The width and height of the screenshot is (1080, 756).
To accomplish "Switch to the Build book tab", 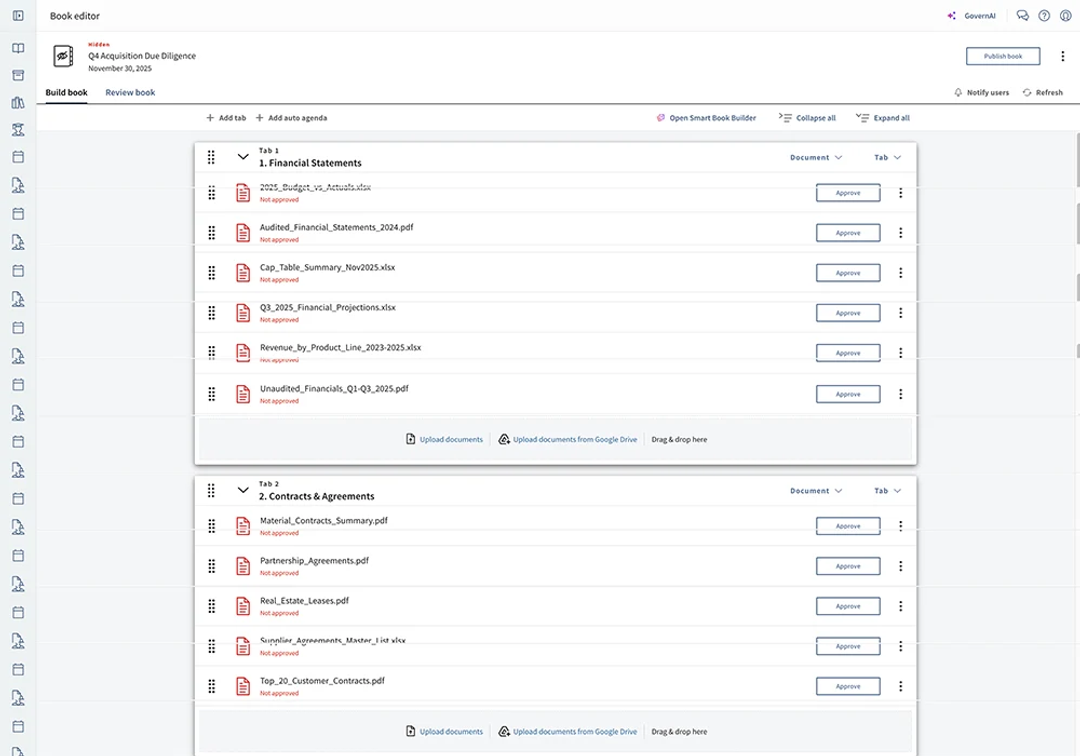I will coord(66,92).
